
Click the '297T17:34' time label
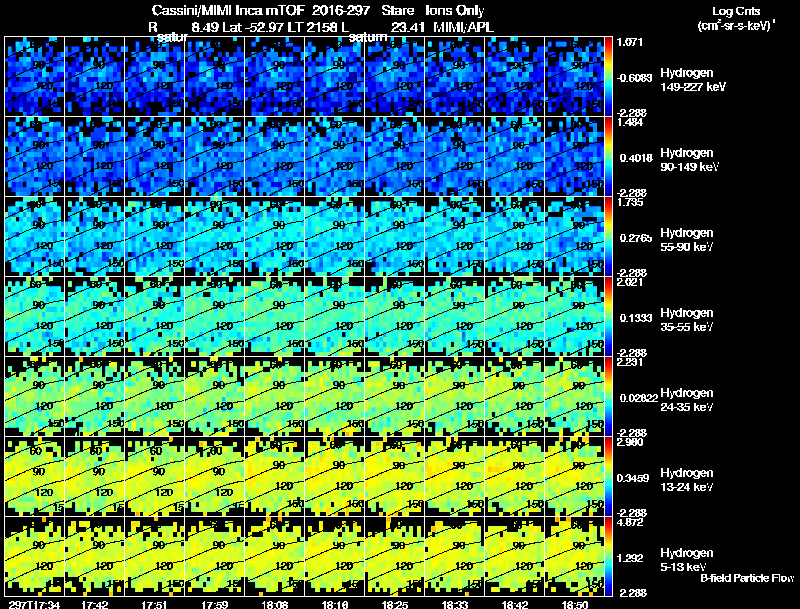[35, 604]
